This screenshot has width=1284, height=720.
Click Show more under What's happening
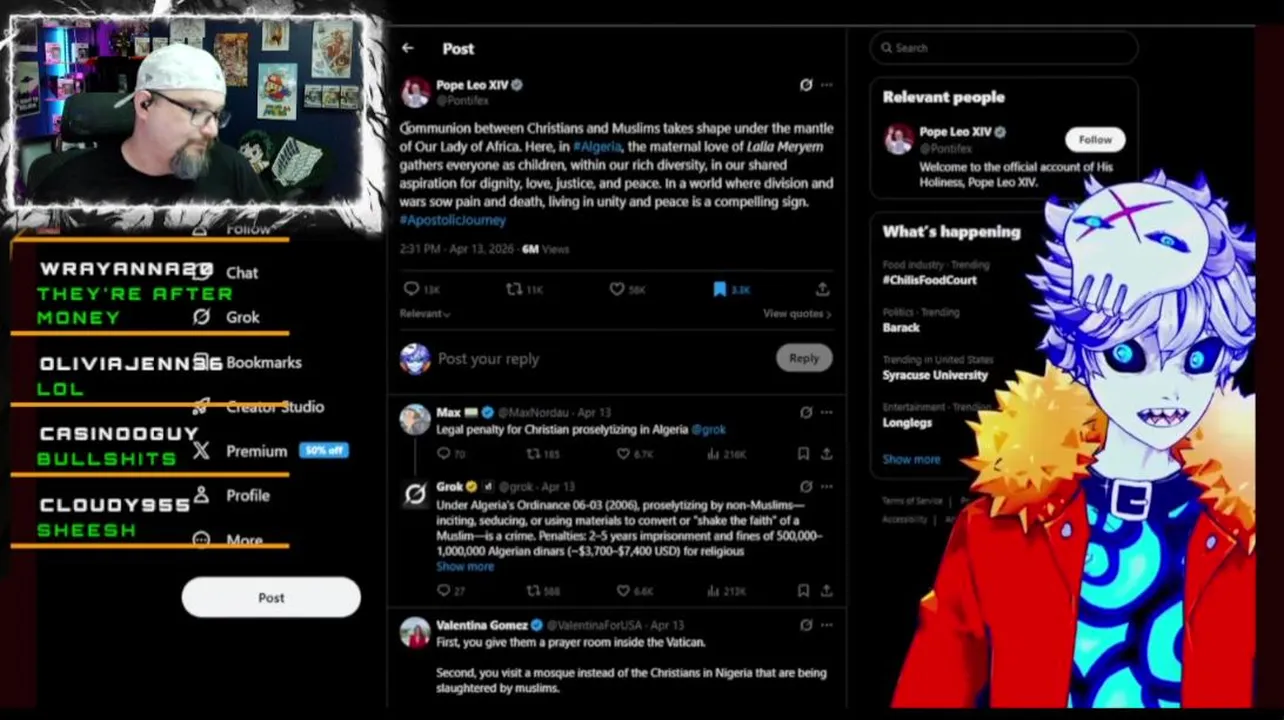[x=911, y=459]
